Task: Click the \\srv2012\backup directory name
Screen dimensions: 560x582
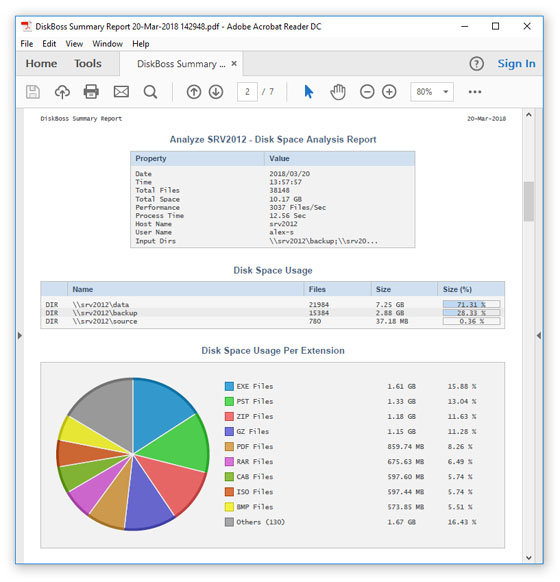Action: pos(105,313)
